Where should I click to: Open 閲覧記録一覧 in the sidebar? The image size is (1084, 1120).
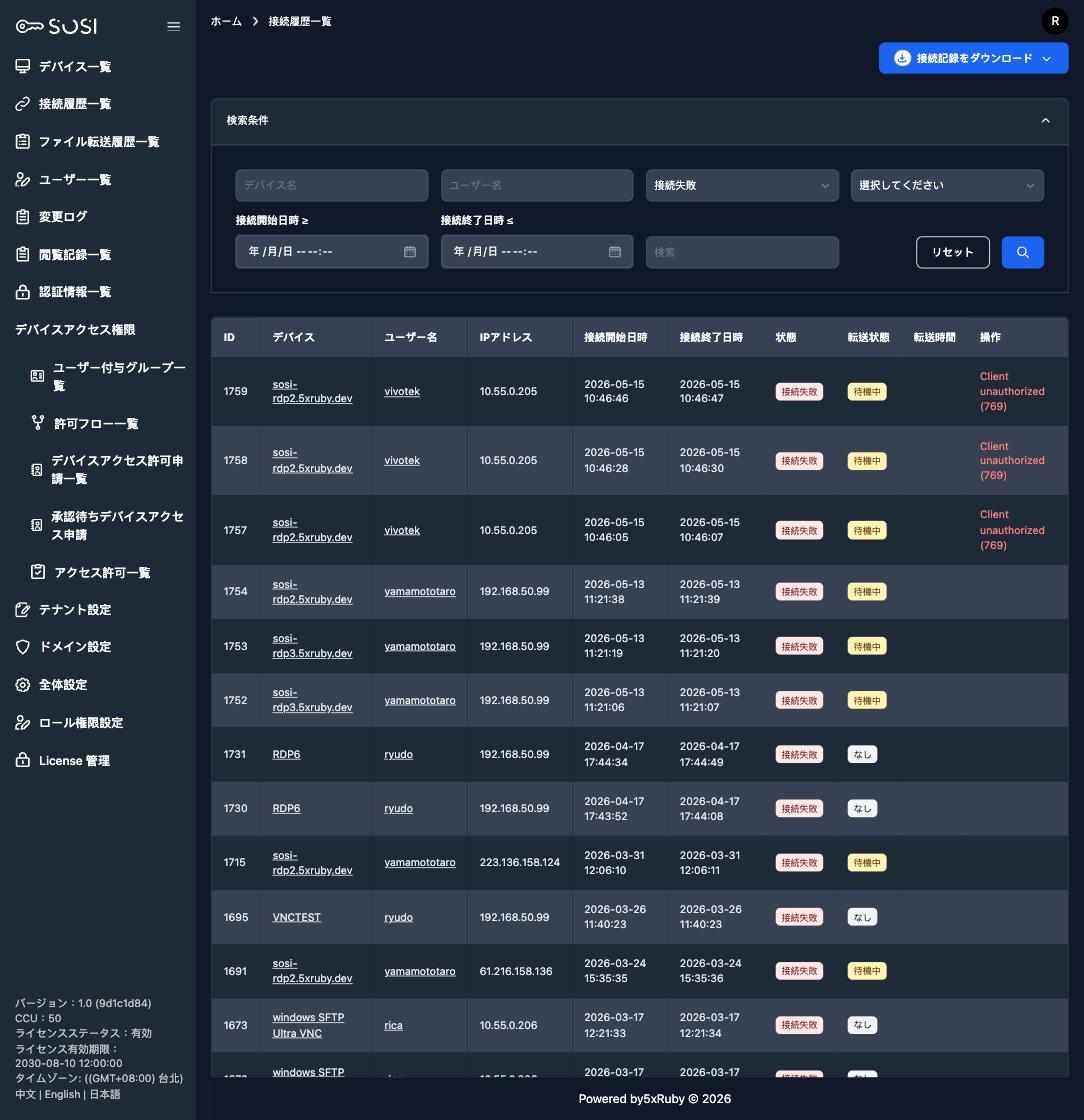(x=75, y=254)
